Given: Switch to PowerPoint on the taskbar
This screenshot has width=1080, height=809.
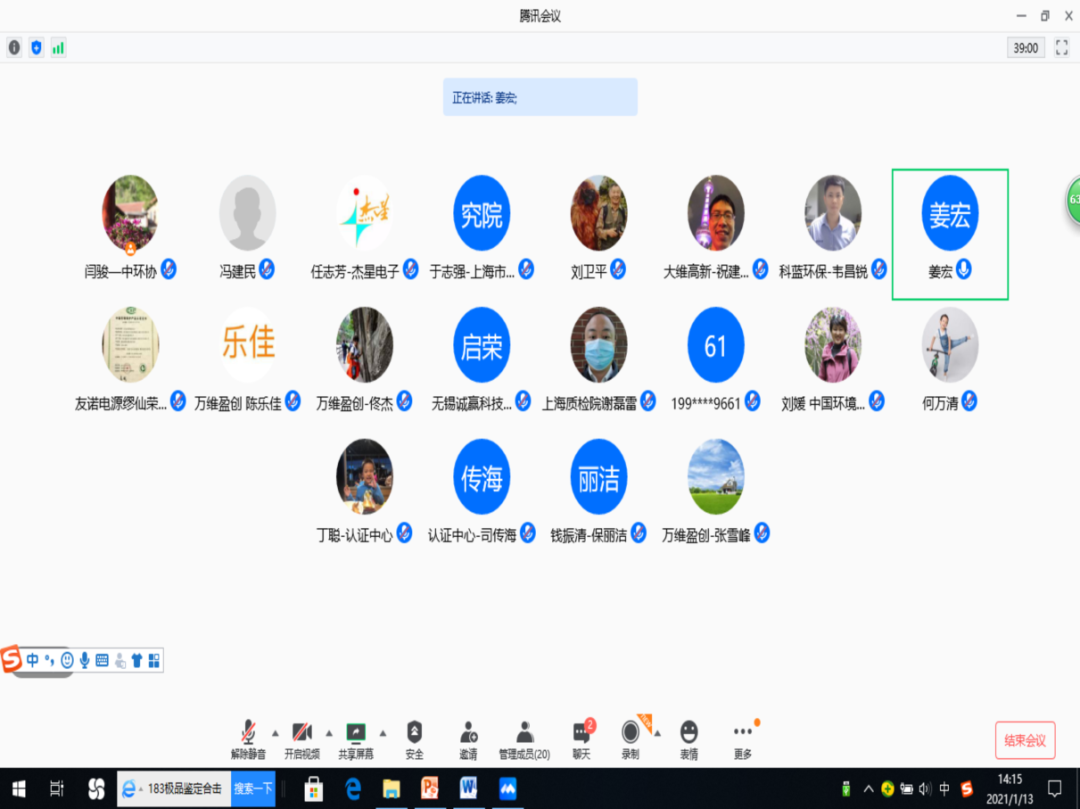Looking at the screenshot, I should coord(430,788).
